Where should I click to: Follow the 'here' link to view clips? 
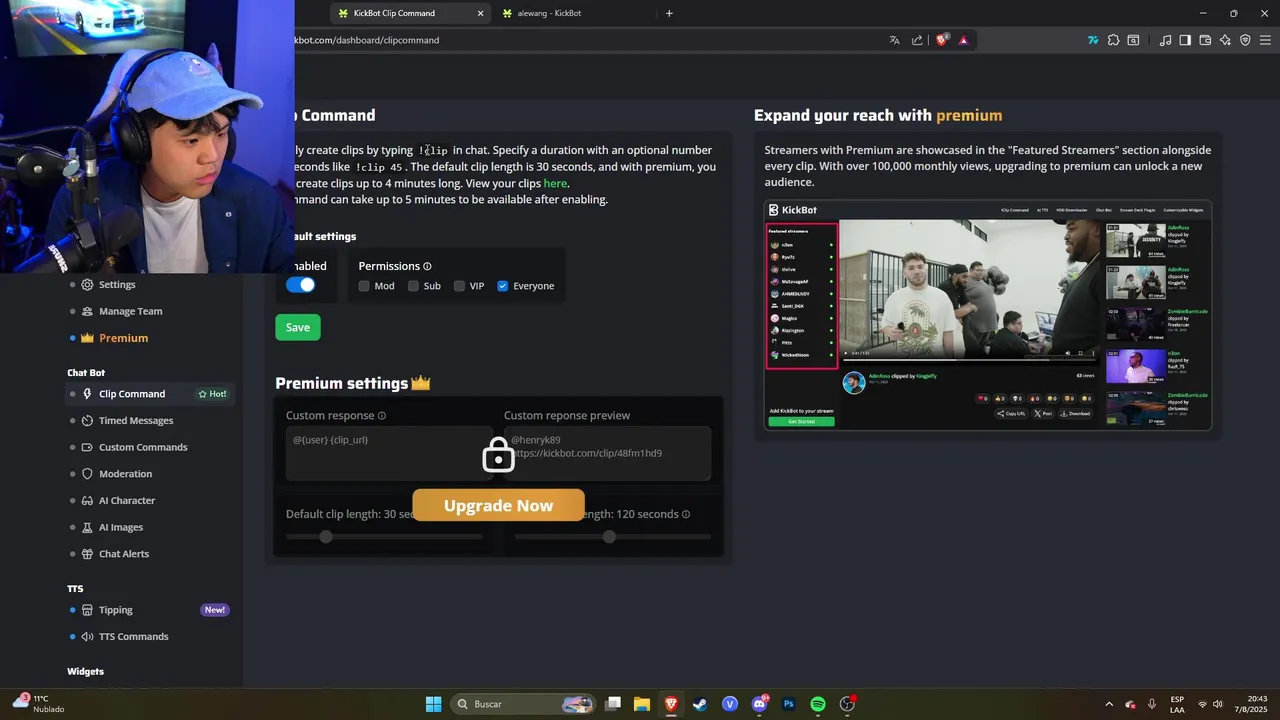click(x=555, y=184)
